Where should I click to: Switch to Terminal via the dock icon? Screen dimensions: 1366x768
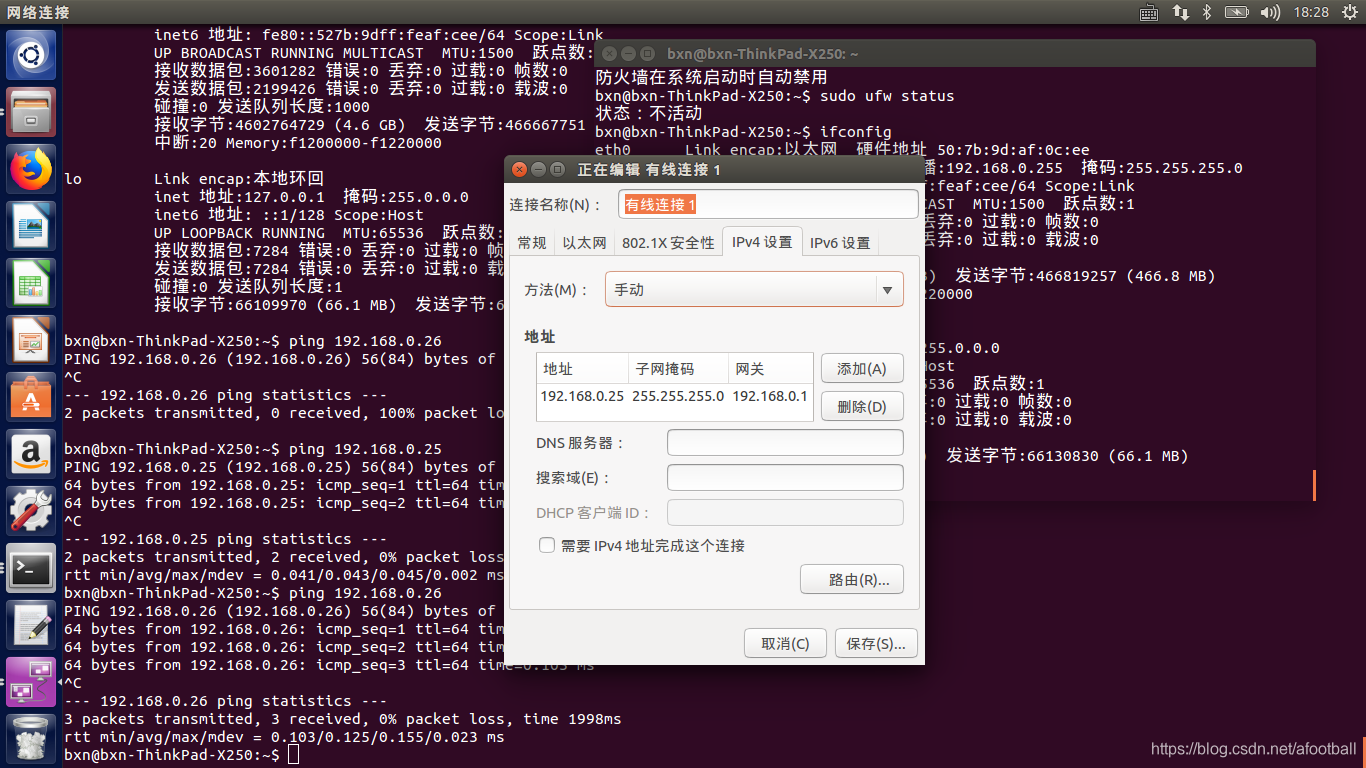[x=31, y=569]
